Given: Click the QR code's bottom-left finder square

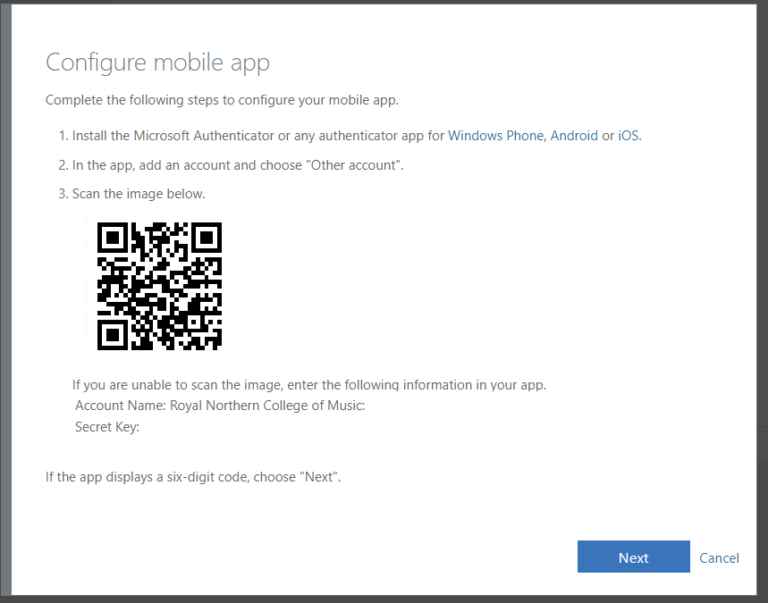Looking at the screenshot, I should (111, 334).
